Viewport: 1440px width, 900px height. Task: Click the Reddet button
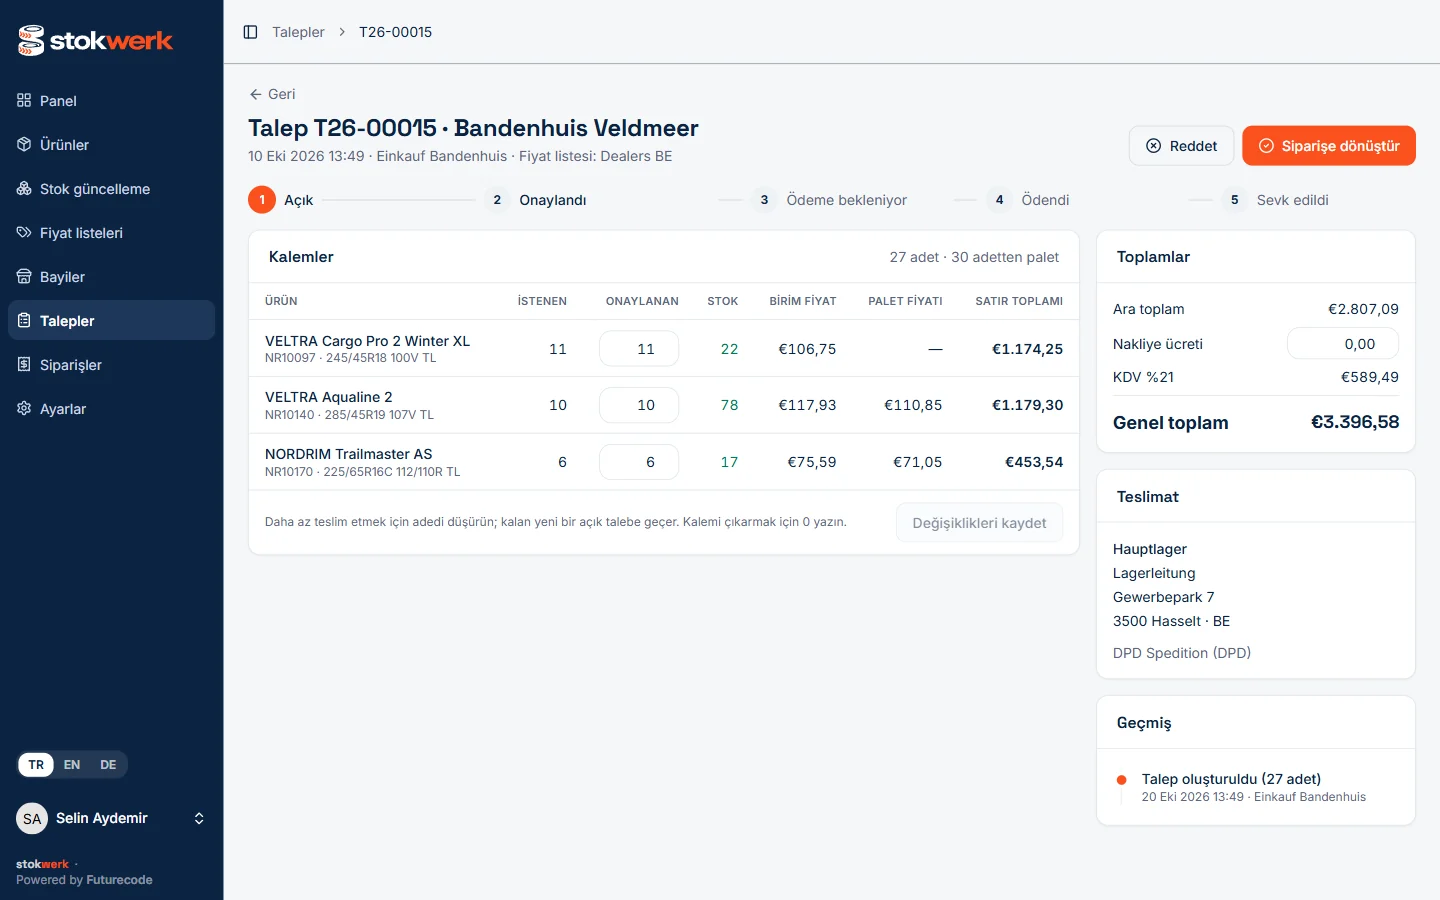coord(1182,146)
